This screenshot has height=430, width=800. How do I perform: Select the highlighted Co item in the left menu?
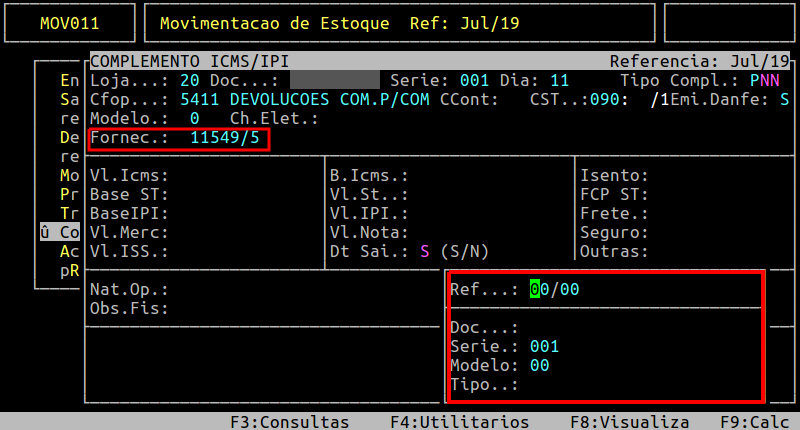point(64,232)
